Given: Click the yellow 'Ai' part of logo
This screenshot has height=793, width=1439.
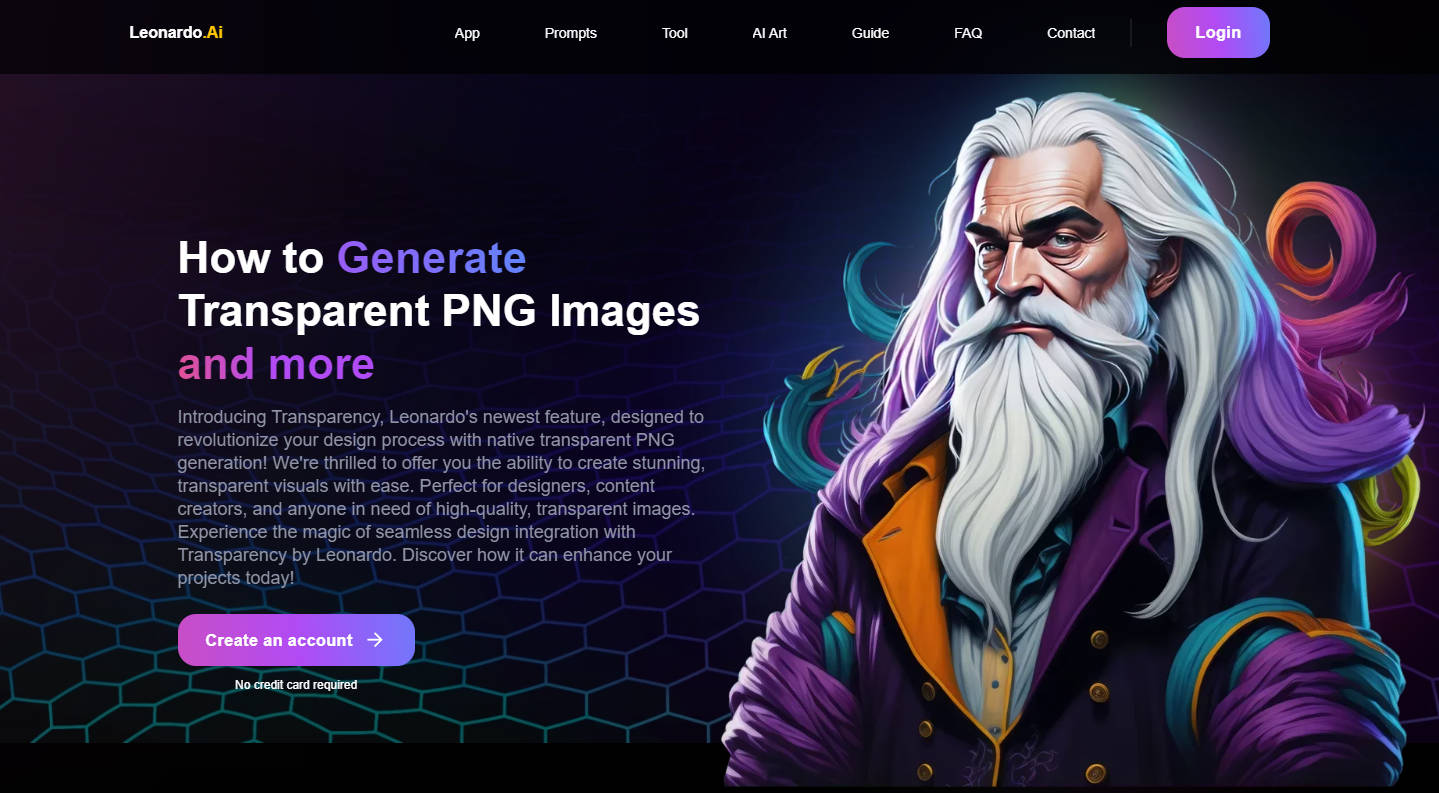Looking at the screenshot, I should coord(213,32).
